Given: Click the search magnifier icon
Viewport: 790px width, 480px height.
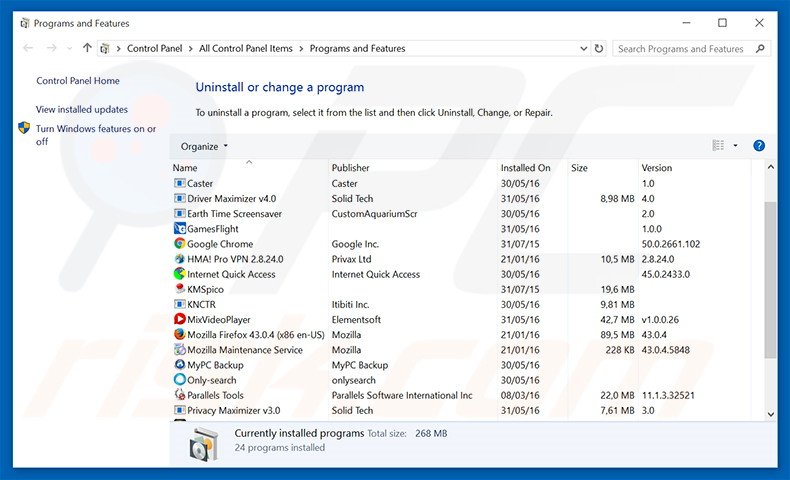Looking at the screenshot, I should (x=760, y=48).
